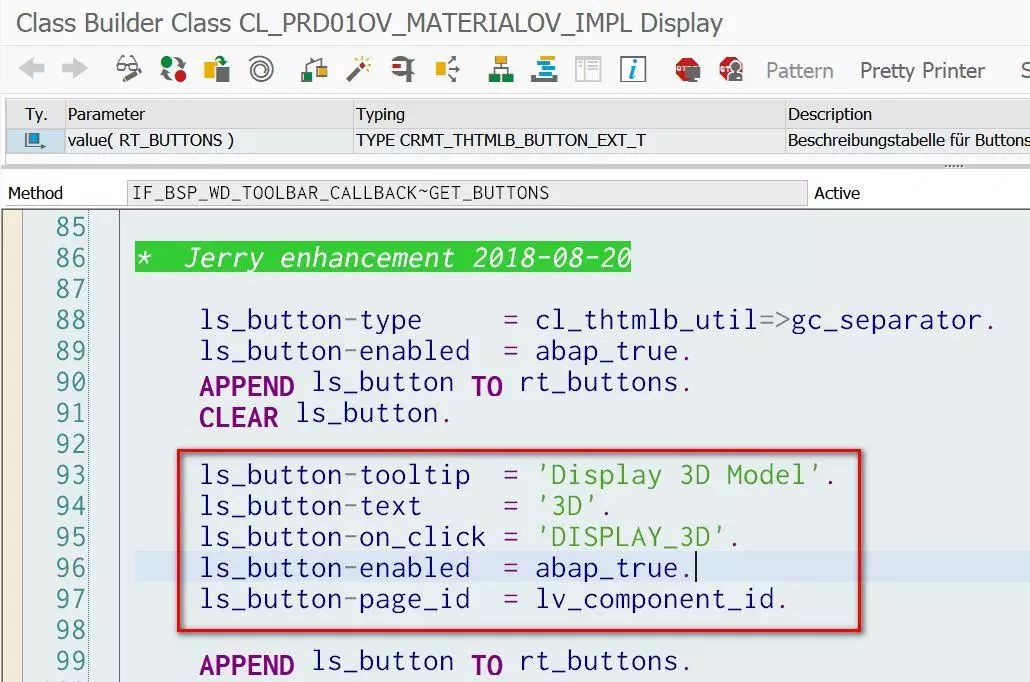This screenshot has width=1030, height=682.
Task: Click the Ty. column header
Action: click(36, 114)
